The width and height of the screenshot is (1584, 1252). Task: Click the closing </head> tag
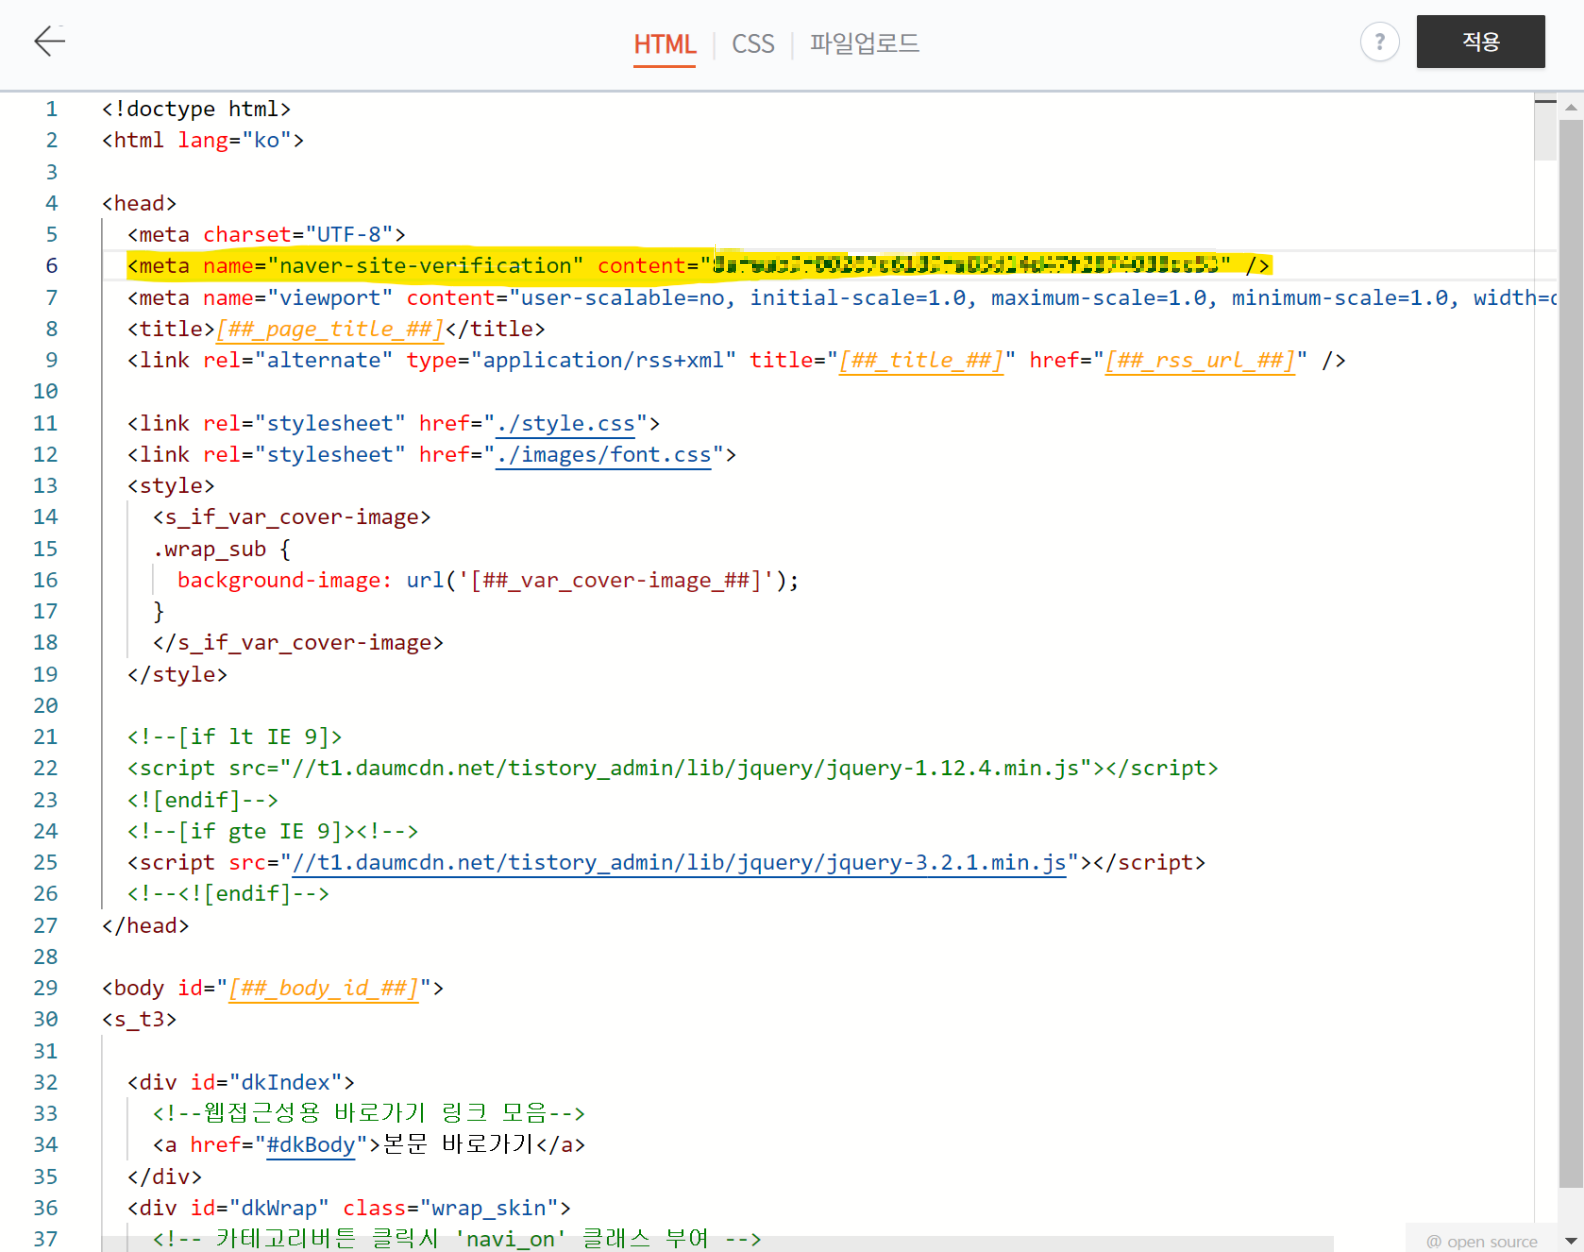pos(145,926)
